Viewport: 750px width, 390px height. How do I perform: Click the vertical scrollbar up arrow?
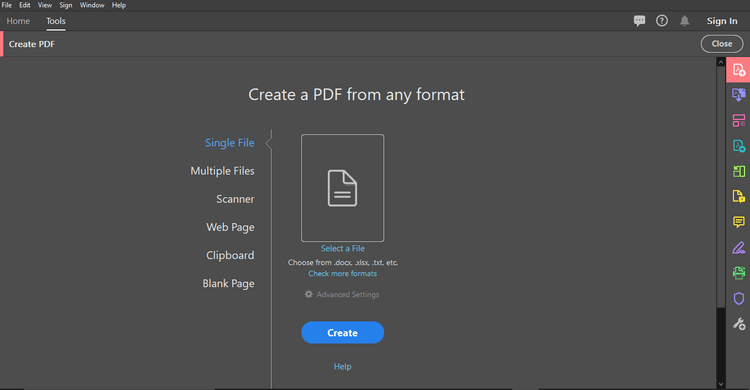pos(721,62)
